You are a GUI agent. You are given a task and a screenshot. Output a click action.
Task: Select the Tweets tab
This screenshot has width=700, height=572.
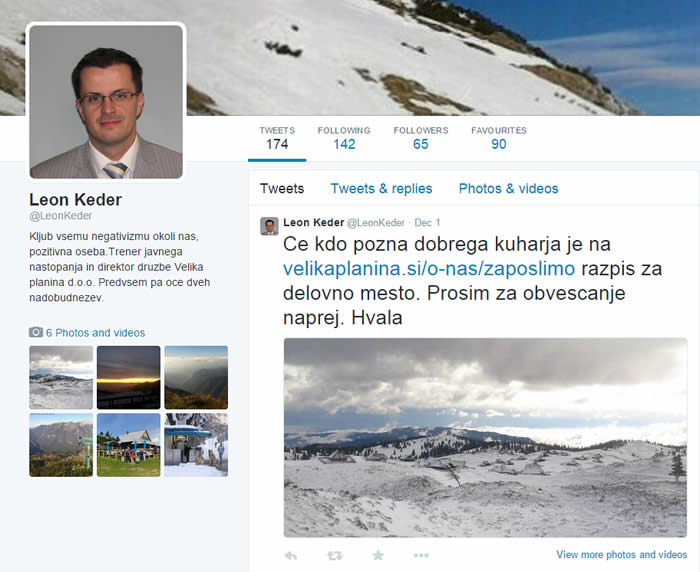[x=282, y=188]
